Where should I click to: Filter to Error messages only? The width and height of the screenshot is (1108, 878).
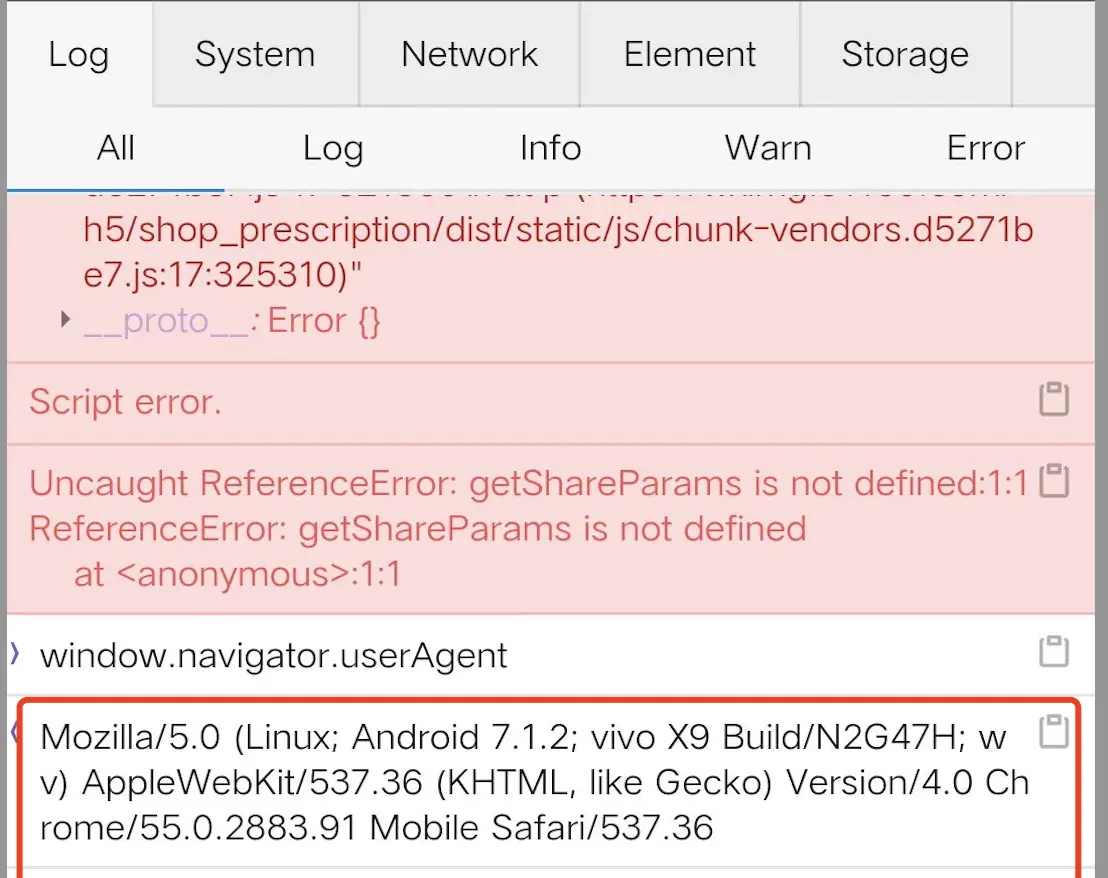point(986,149)
